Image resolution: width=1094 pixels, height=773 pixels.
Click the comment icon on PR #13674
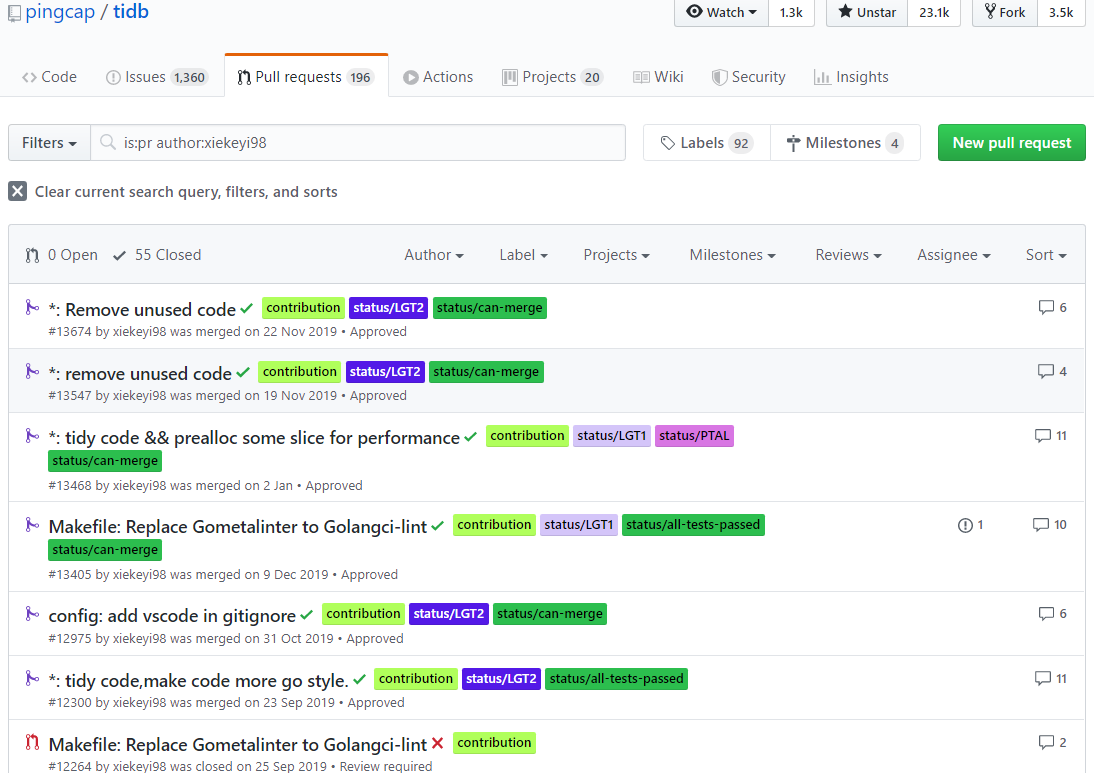[1046, 308]
